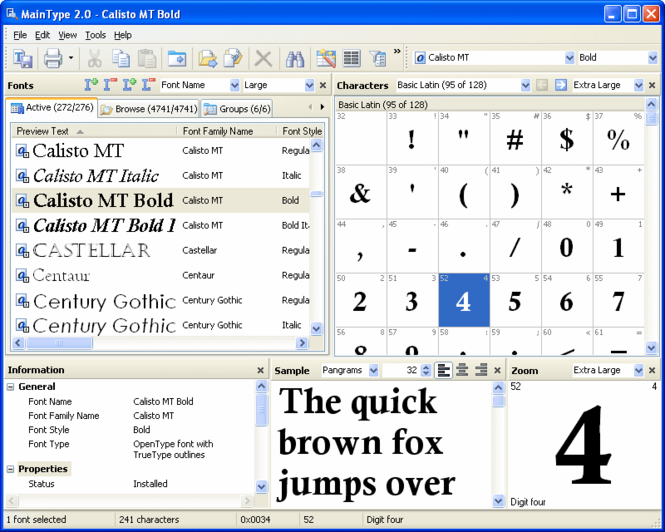Select the Active (272/276) tab
Image resolution: width=665 pixels, height=532 pixels.
(x=52, y=107)
